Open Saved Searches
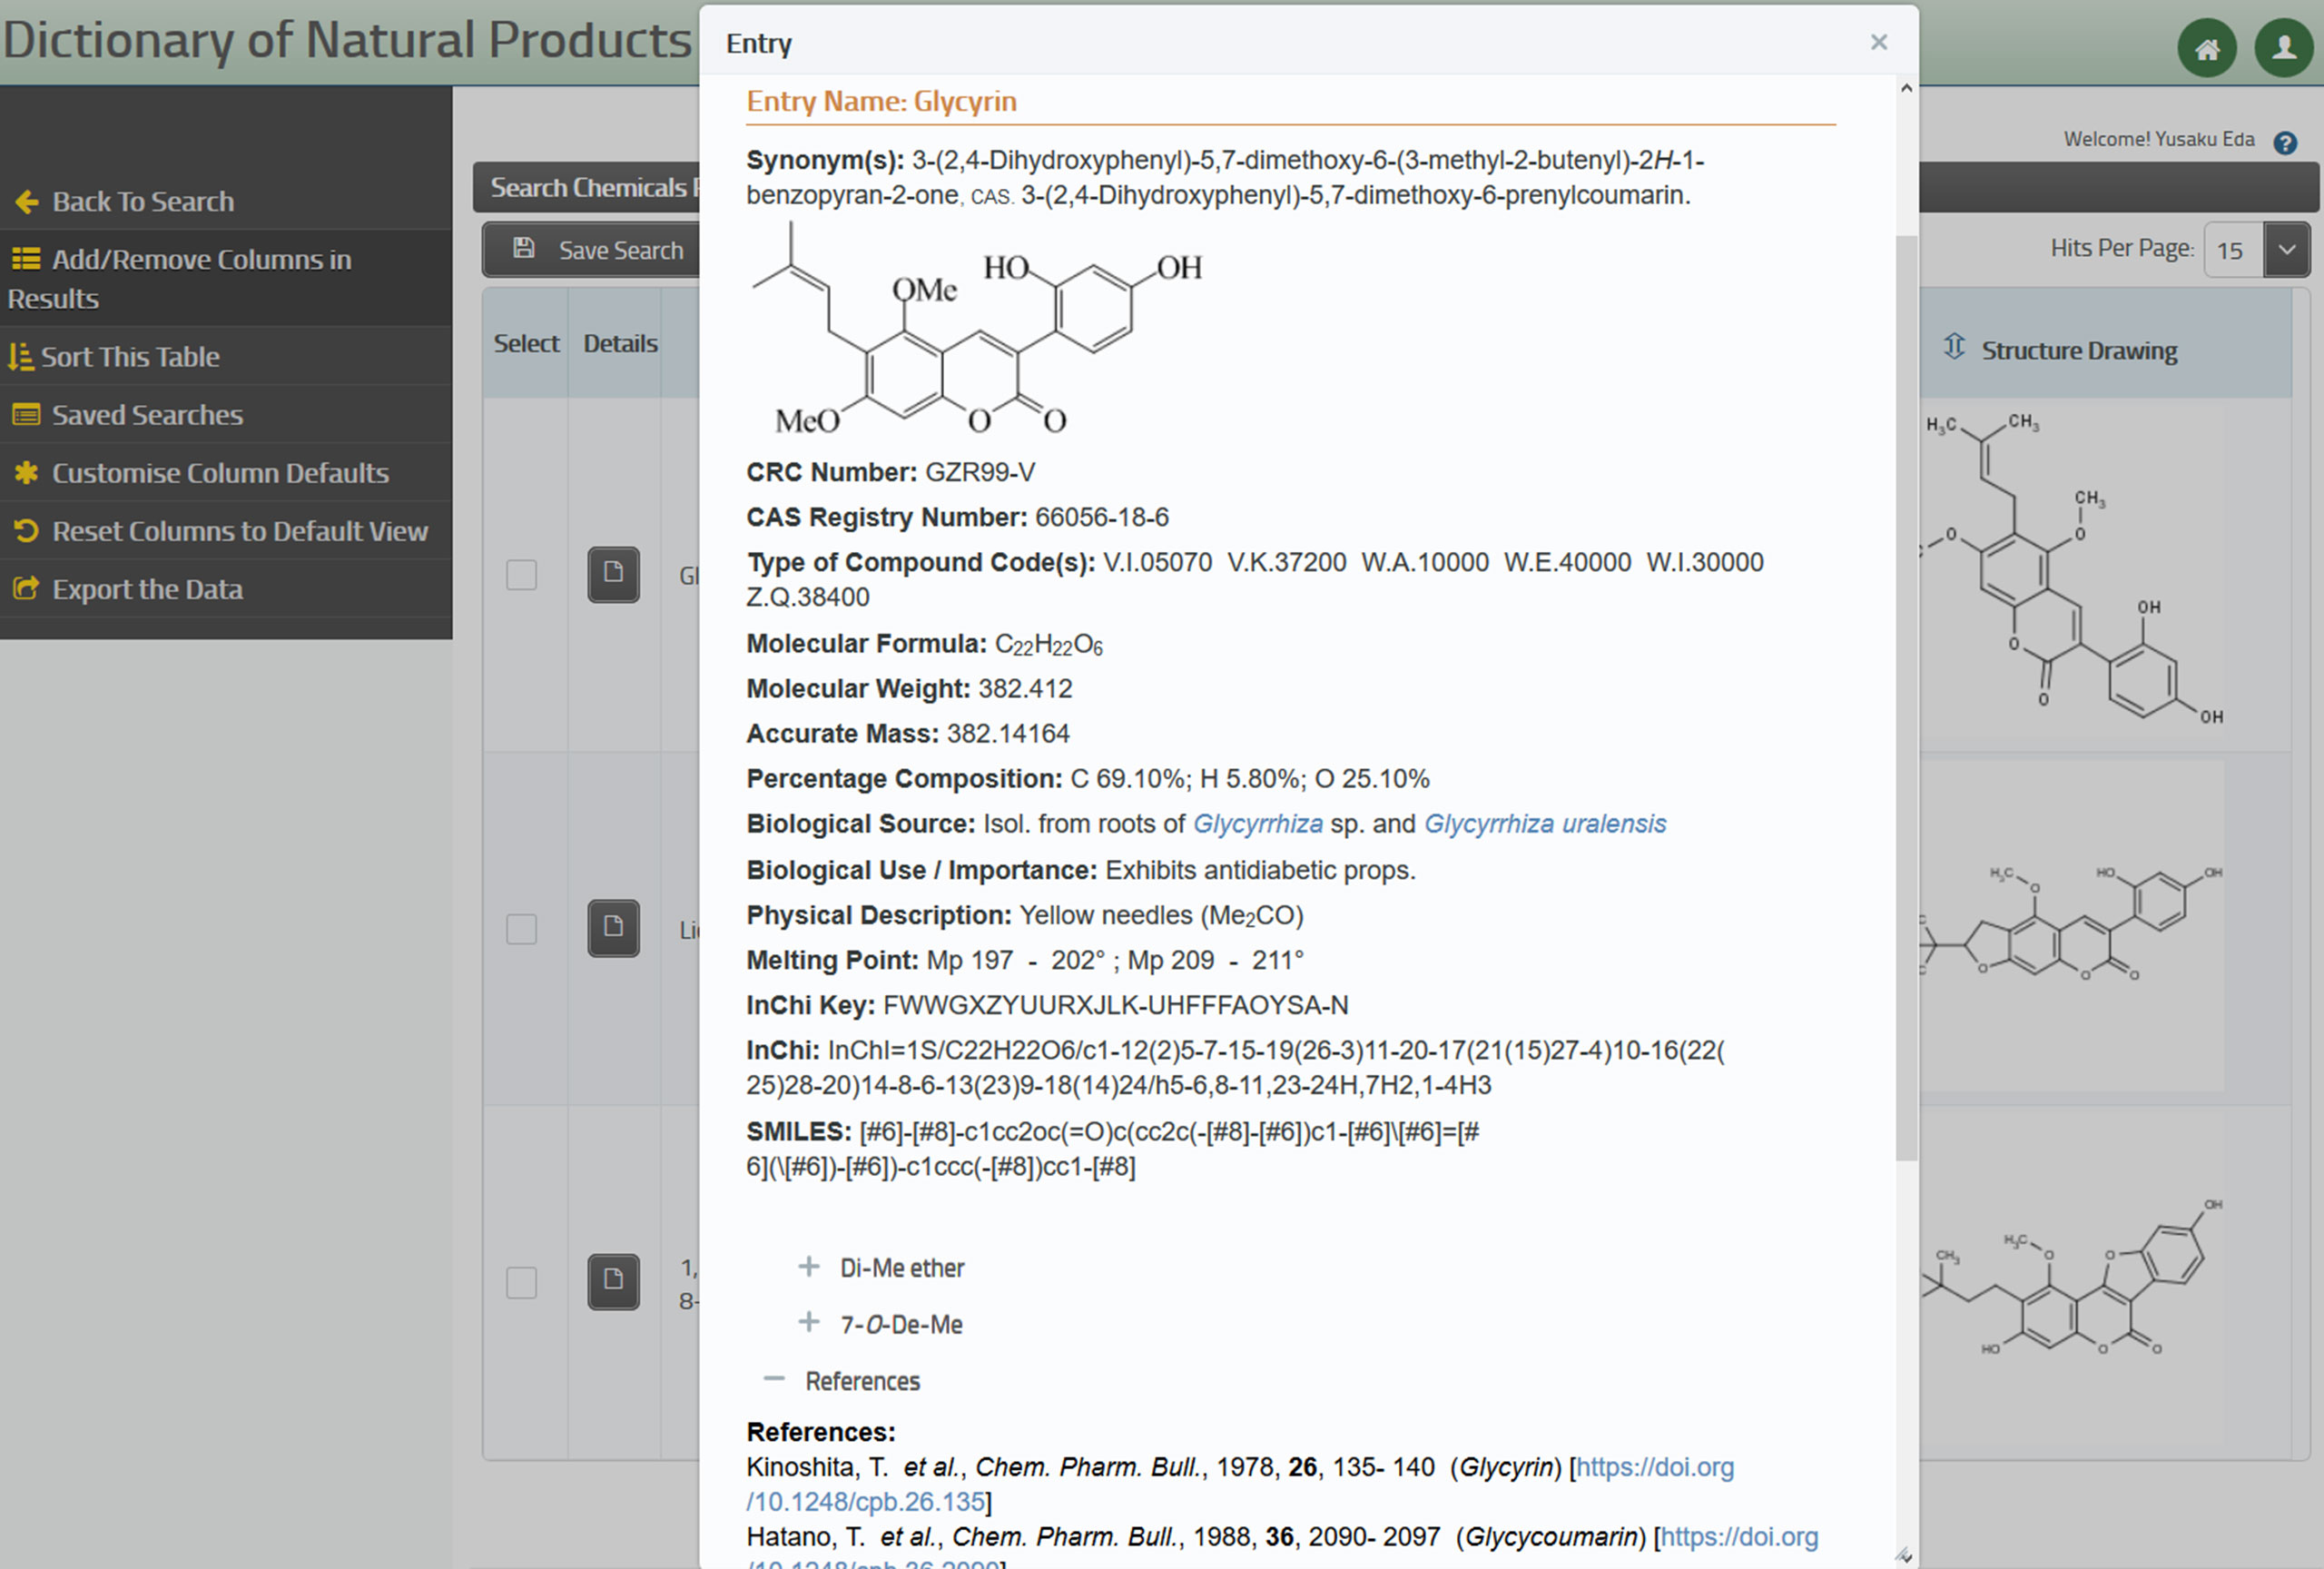 point(226,415)
